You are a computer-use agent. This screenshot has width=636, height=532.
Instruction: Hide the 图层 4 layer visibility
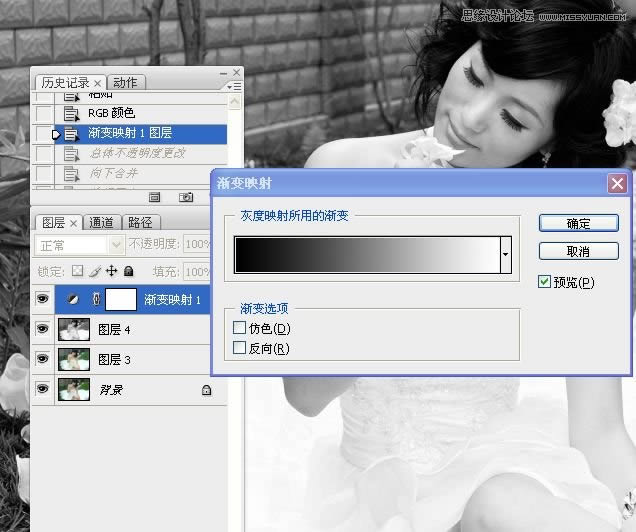tap(42, 329)
